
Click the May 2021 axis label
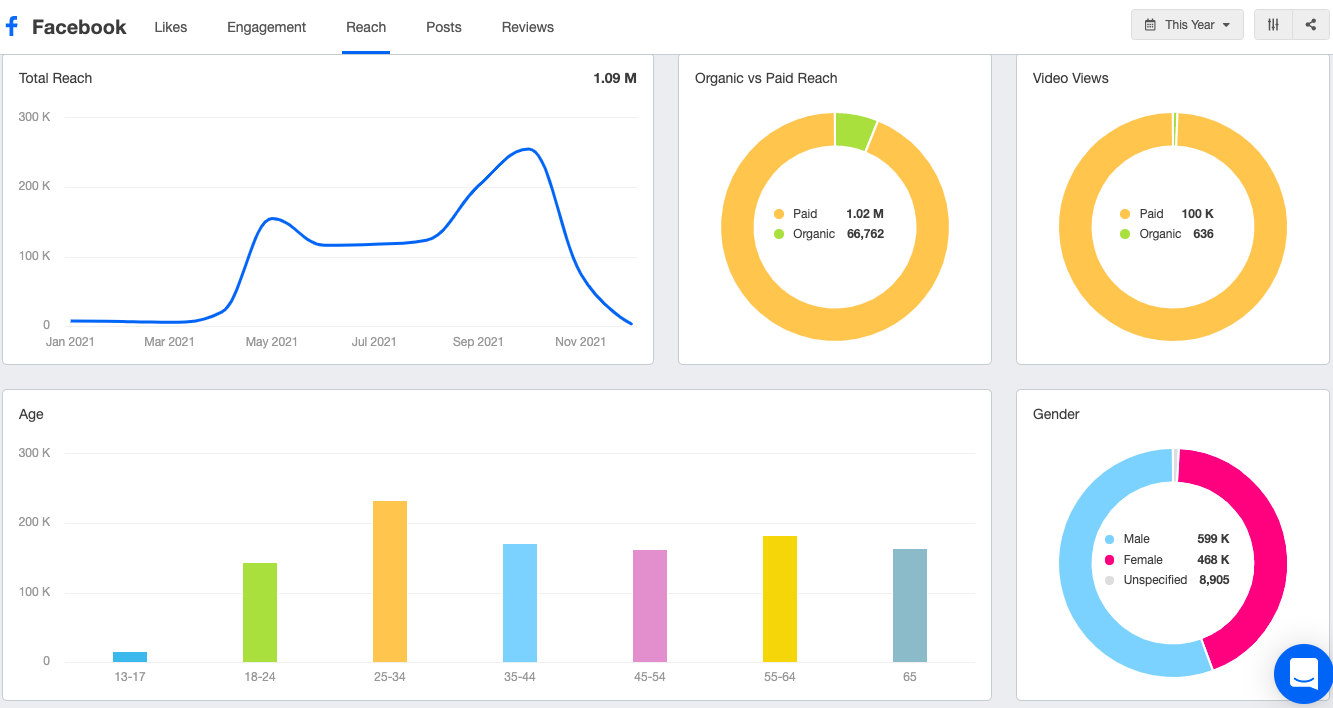[x=272, y=342]
